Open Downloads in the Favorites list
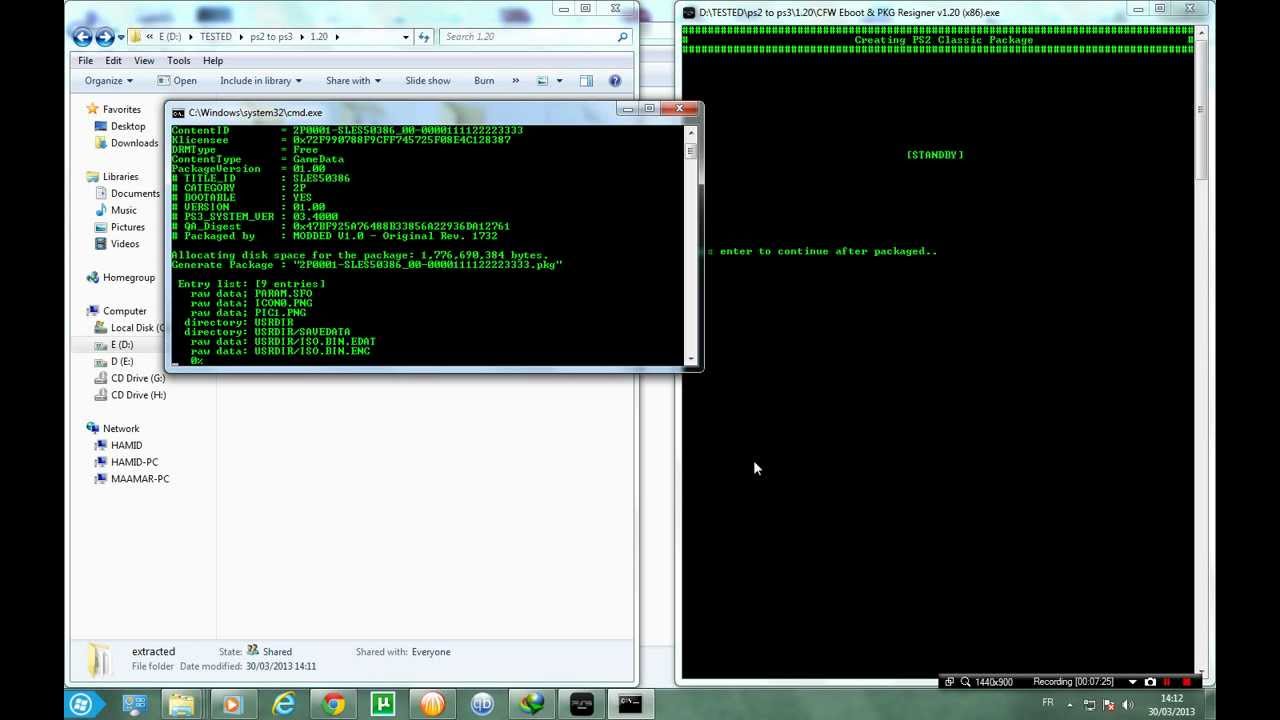Image resolution: width=1280 pixels, height=720 pixels. [134, 143]
